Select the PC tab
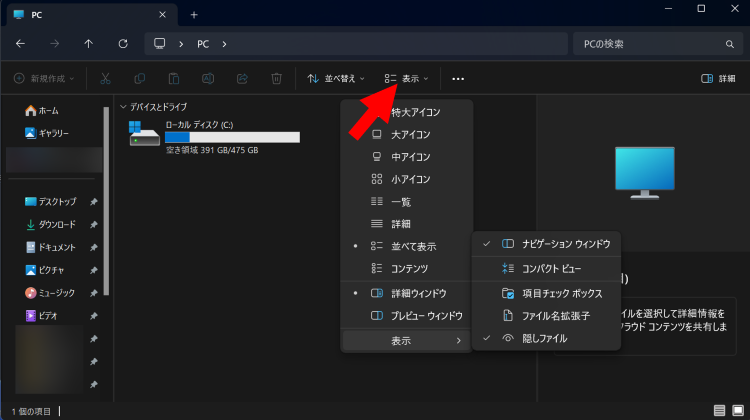The image size is (750, 420). click(92, 15)
